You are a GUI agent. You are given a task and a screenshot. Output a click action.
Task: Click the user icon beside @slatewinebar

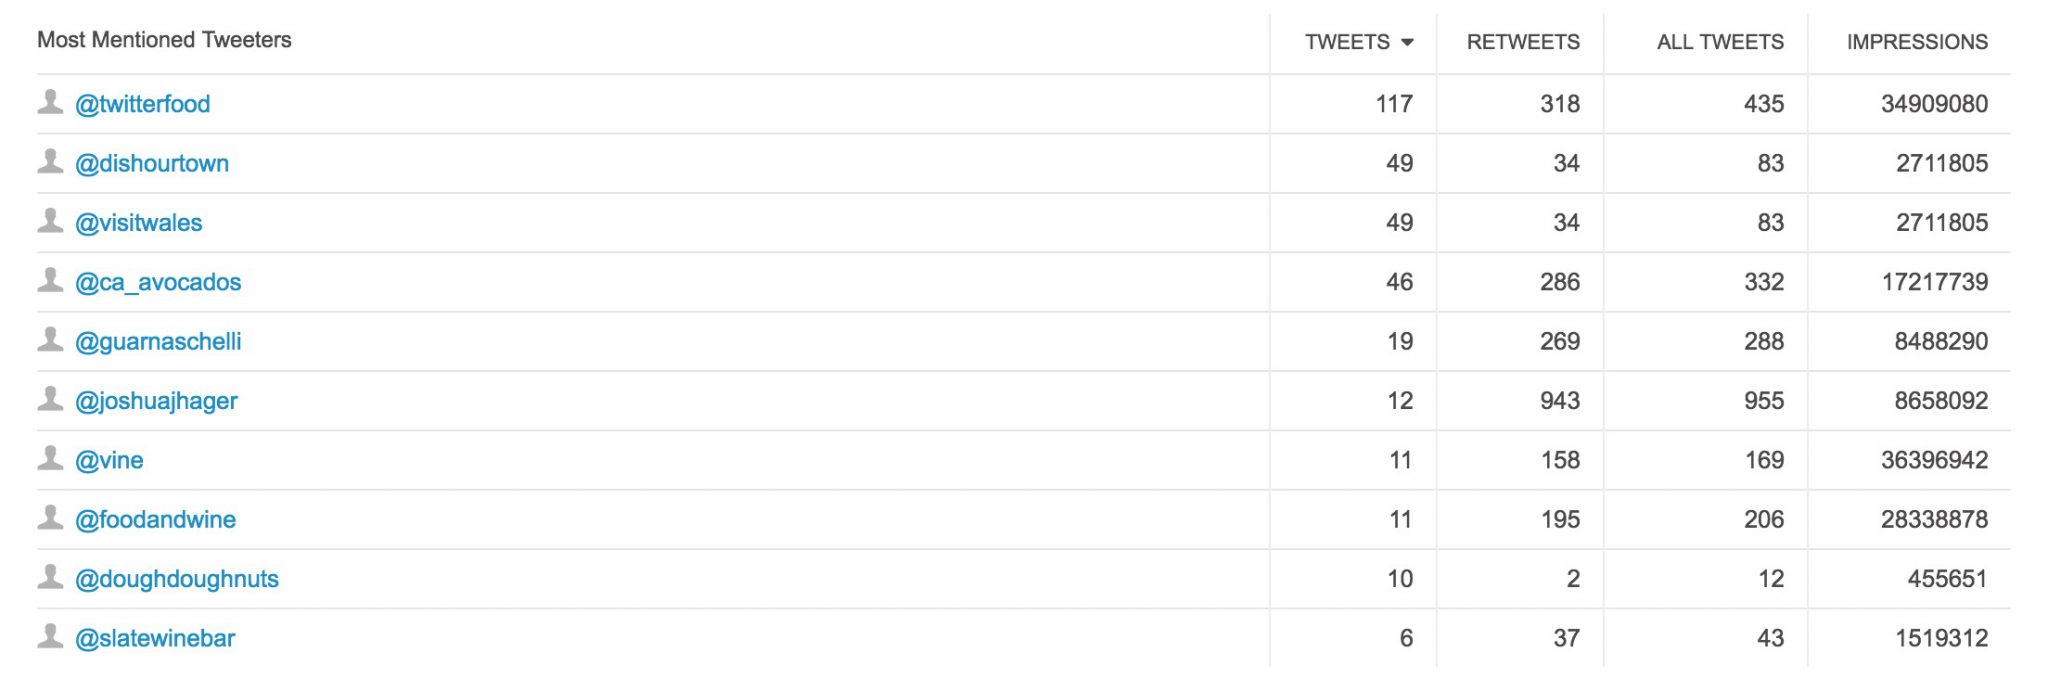click(50, 636)
